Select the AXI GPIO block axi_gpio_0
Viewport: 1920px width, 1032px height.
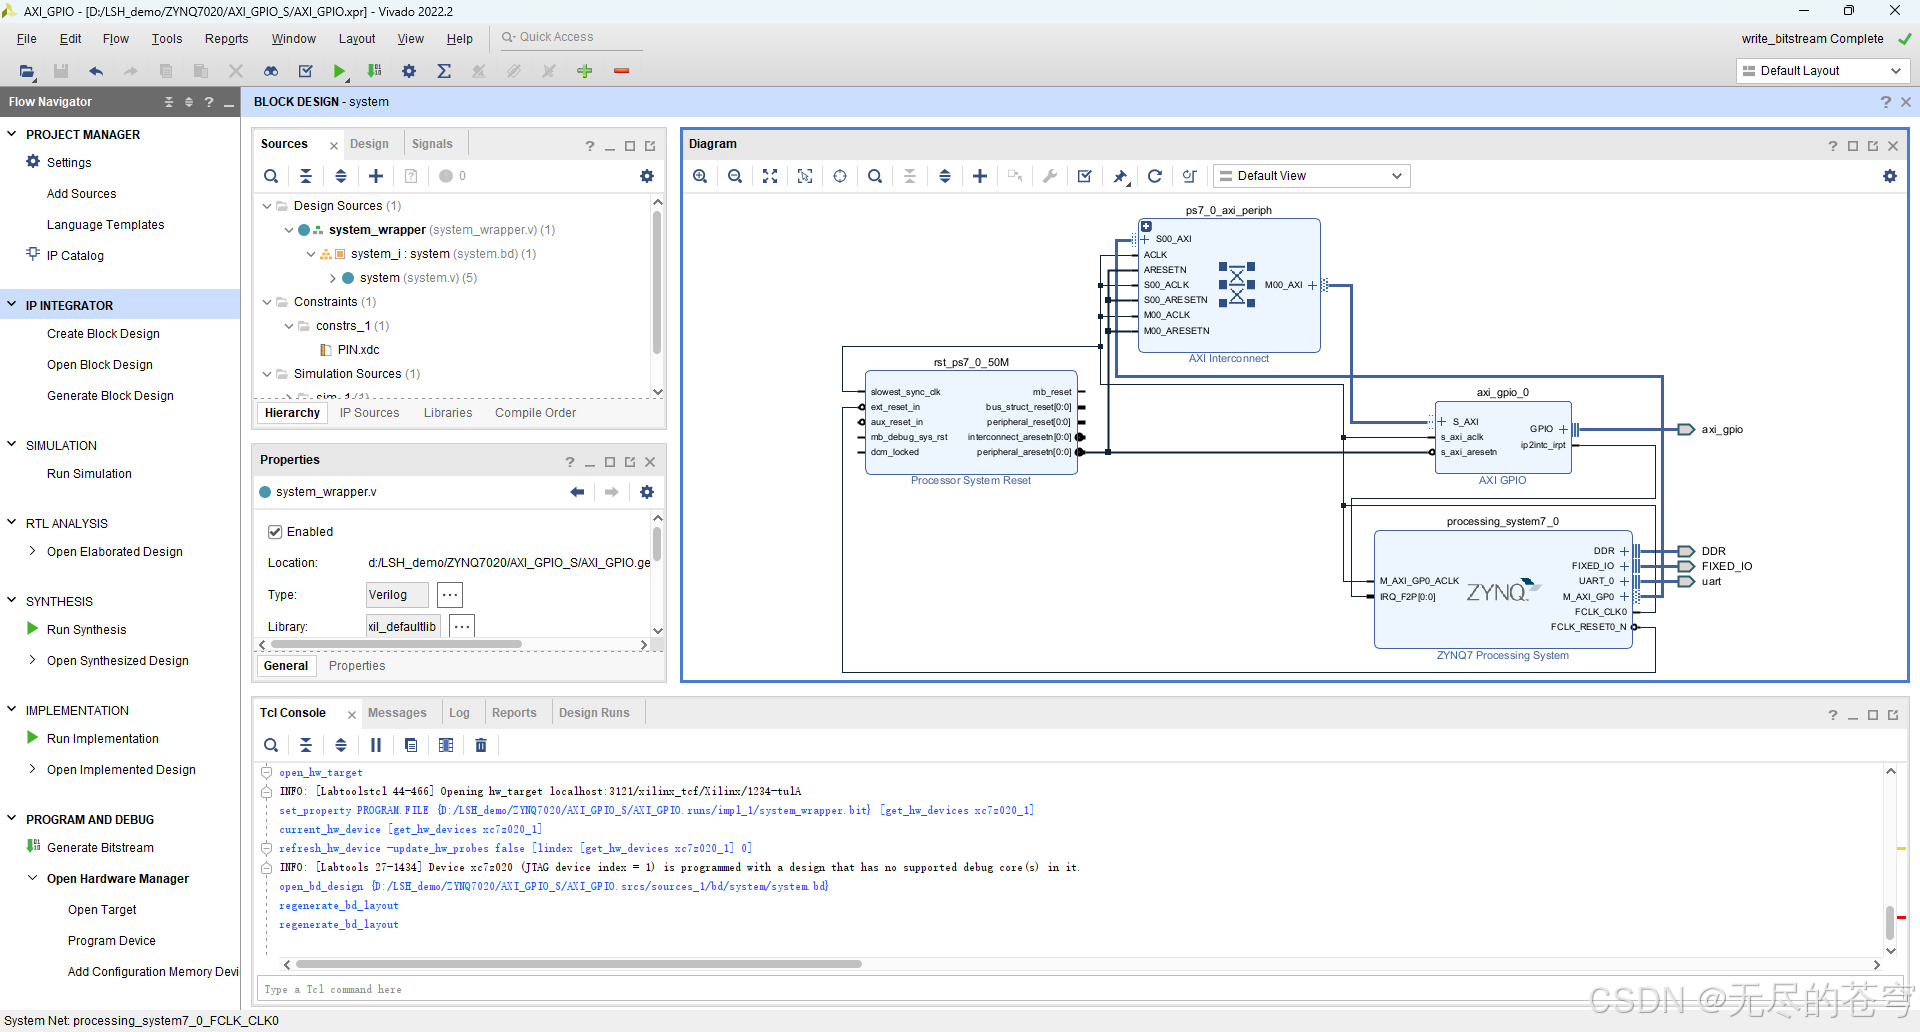[1503, 437]
